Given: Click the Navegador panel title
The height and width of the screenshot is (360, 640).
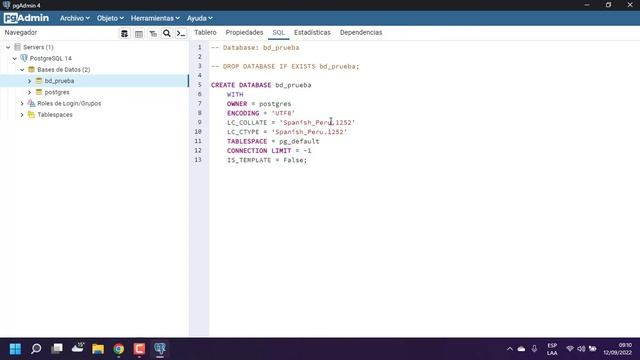Looking at the screenshot, I should tap(21, 33).
